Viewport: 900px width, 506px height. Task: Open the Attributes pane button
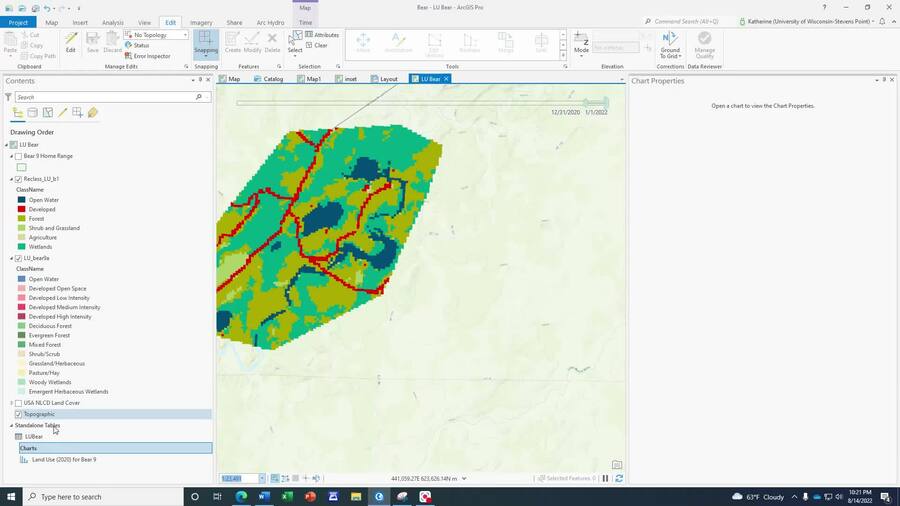[322, 35]
